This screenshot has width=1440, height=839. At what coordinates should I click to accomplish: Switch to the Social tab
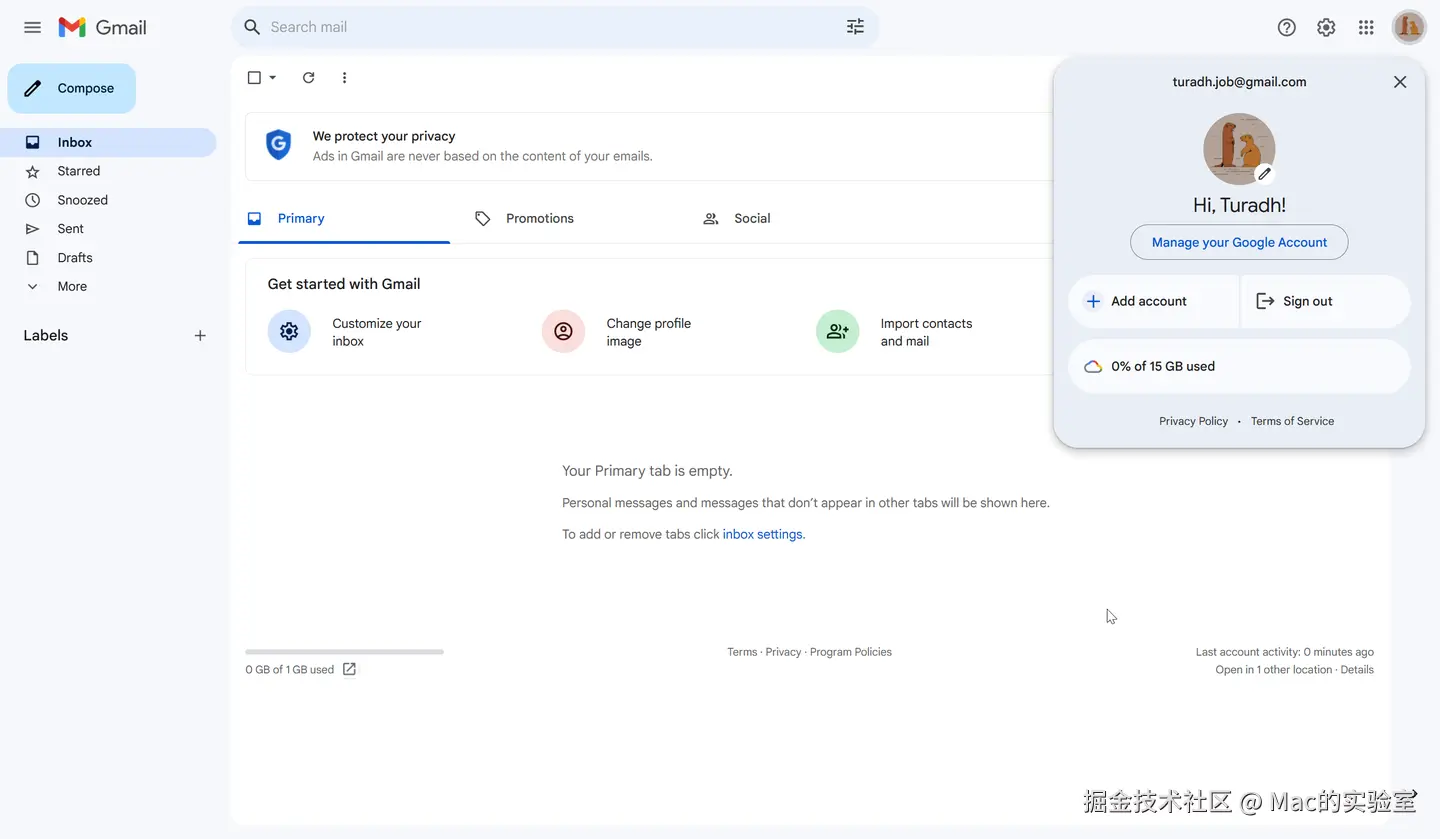(751, 218)
